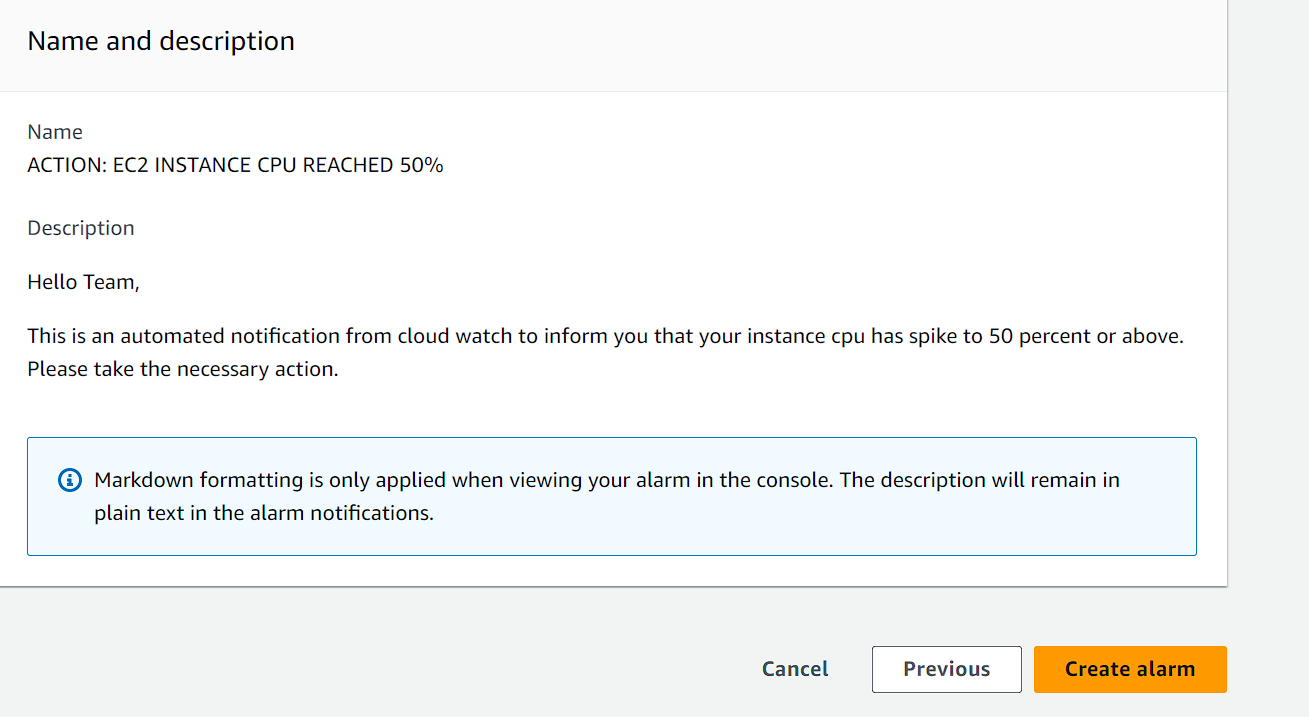Image resolution: width=1309 pixels, height=717 pixels.
Task: Cancel the alarm creation
Action: 795,669
